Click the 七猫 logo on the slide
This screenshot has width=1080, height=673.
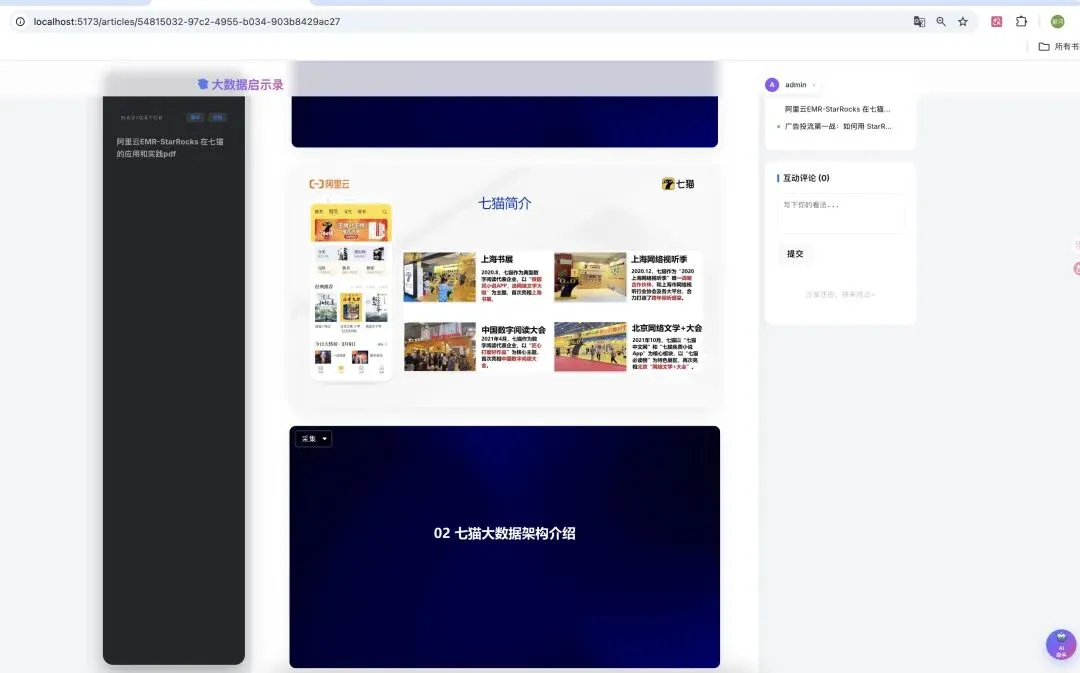678,184
